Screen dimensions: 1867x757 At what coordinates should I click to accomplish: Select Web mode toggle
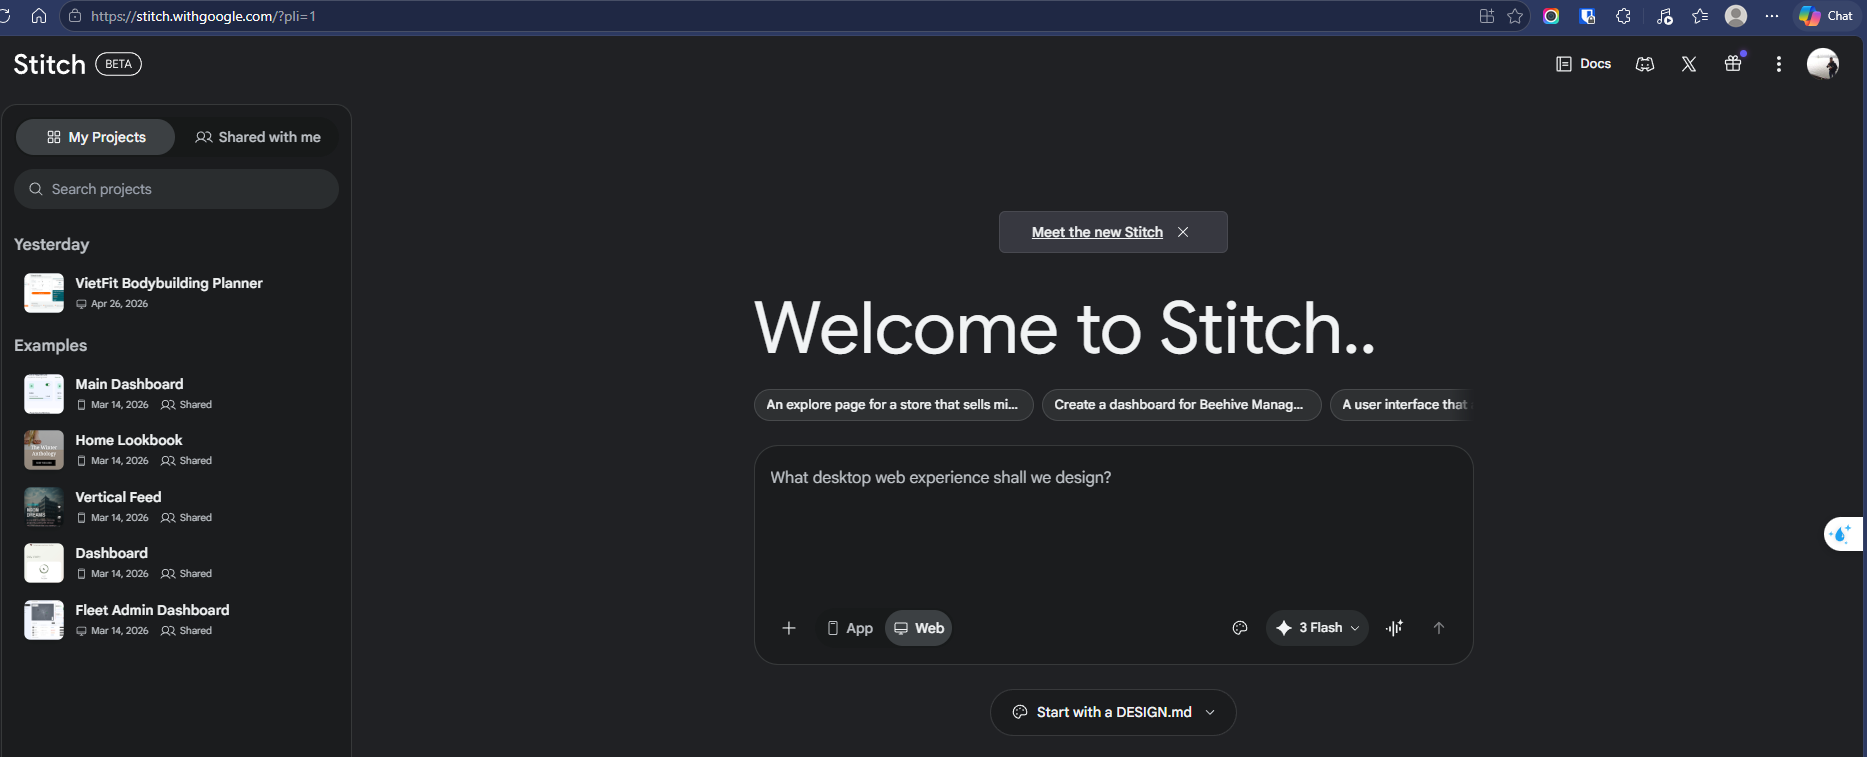coord(919,628)
